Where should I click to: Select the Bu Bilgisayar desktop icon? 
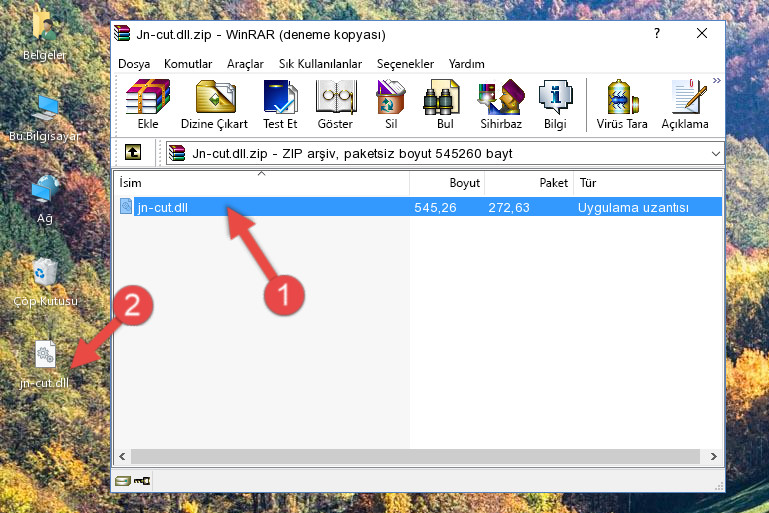(x=44, y=118)
